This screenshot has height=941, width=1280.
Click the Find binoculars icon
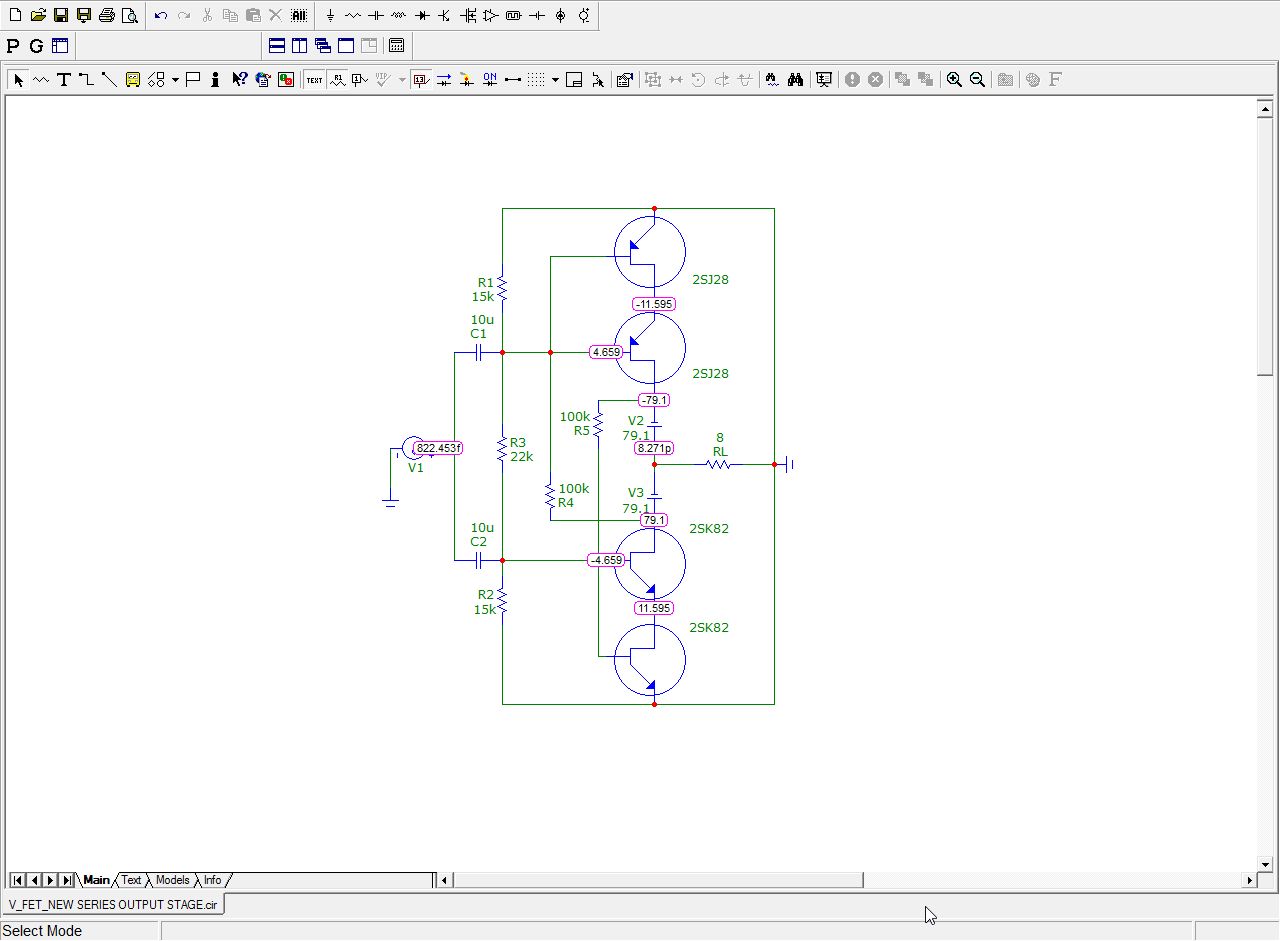(795, 80)
